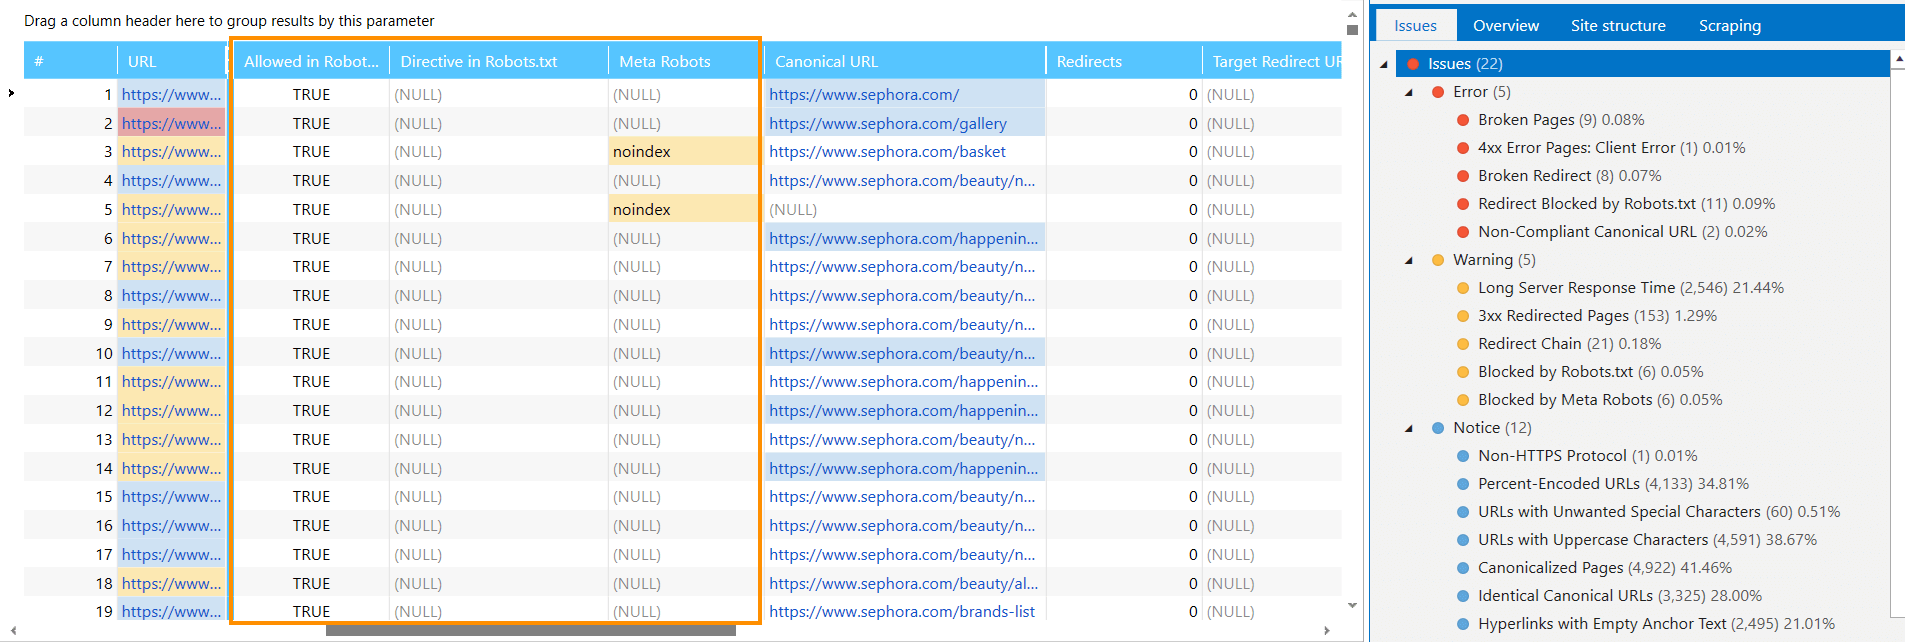The width and height of the screenshot is (1905, 642).
Task: Click the blue dot beside Canonicalized Pages
Action: click(x=1462, y=568)
